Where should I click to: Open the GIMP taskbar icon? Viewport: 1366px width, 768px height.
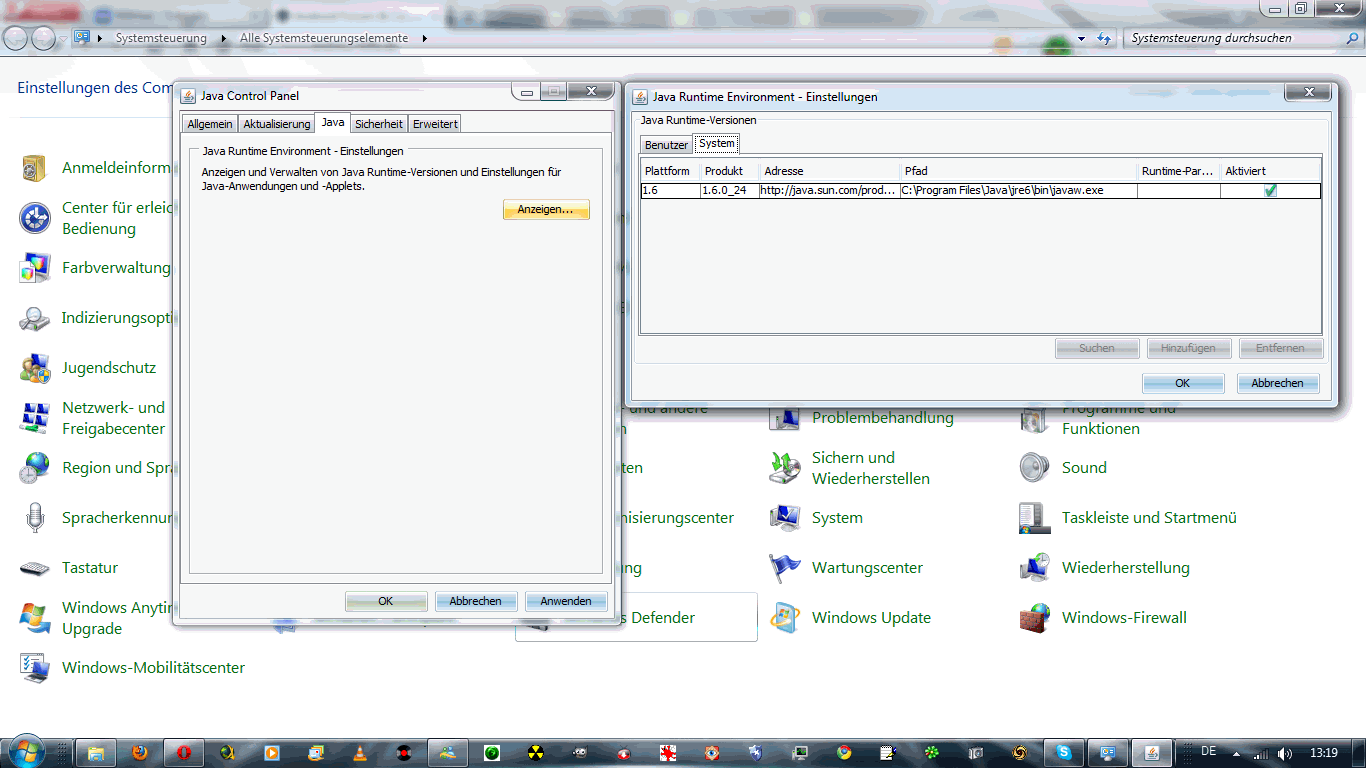click(x=580, y=752)
